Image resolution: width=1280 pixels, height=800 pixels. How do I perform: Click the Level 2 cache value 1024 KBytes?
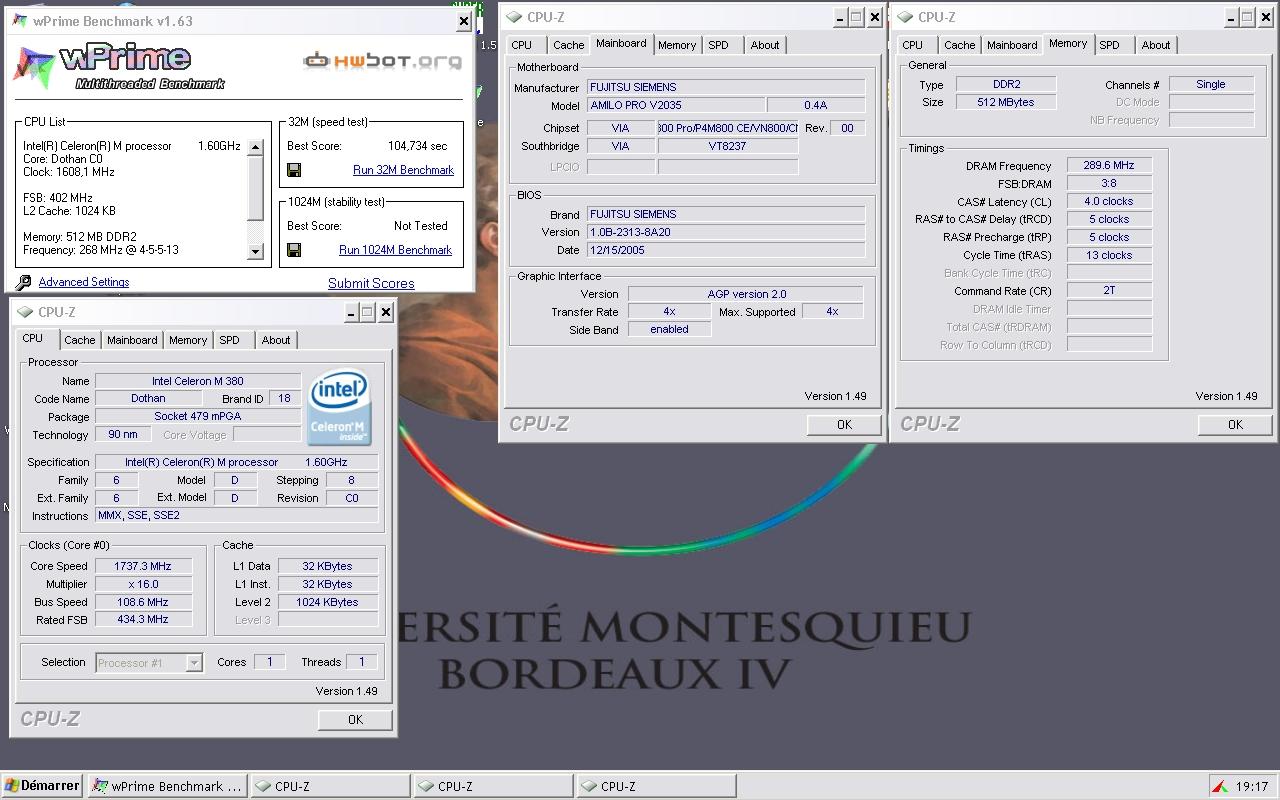pyautogui.click(x=328, y=602)
